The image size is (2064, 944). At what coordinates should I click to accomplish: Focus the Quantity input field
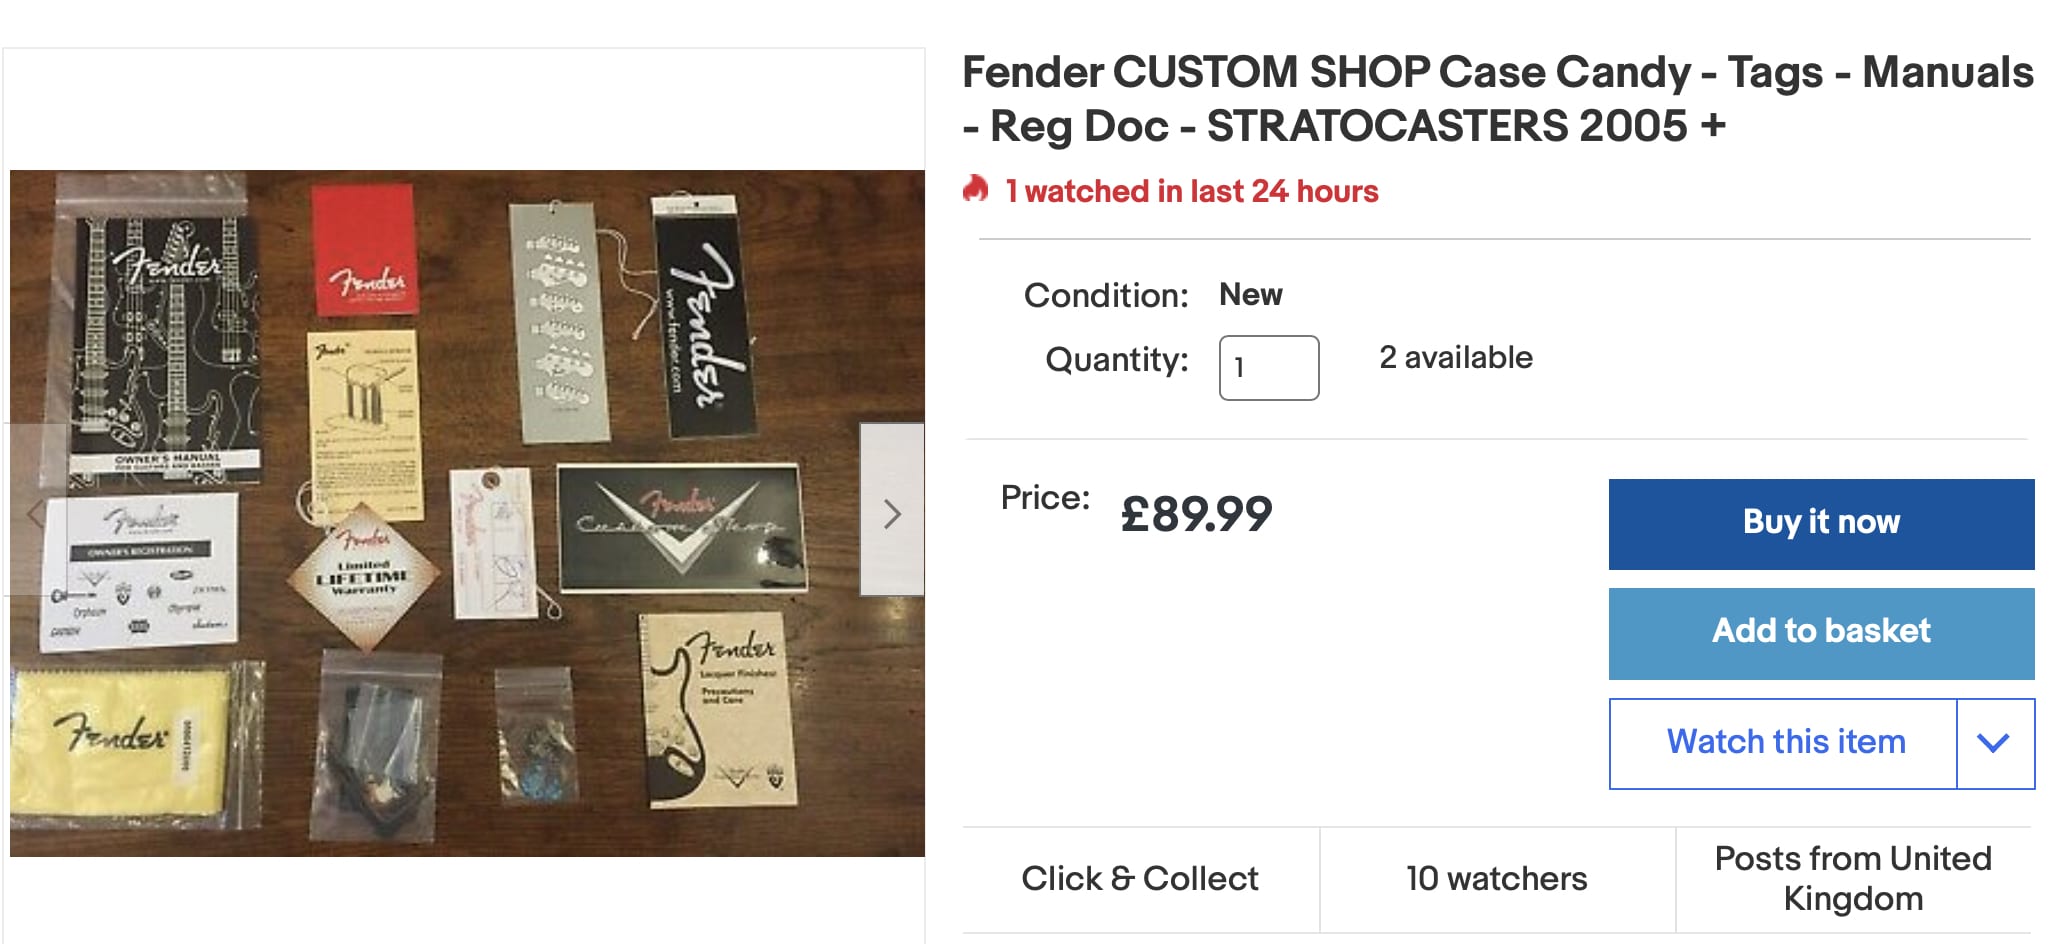[1268, 368]
